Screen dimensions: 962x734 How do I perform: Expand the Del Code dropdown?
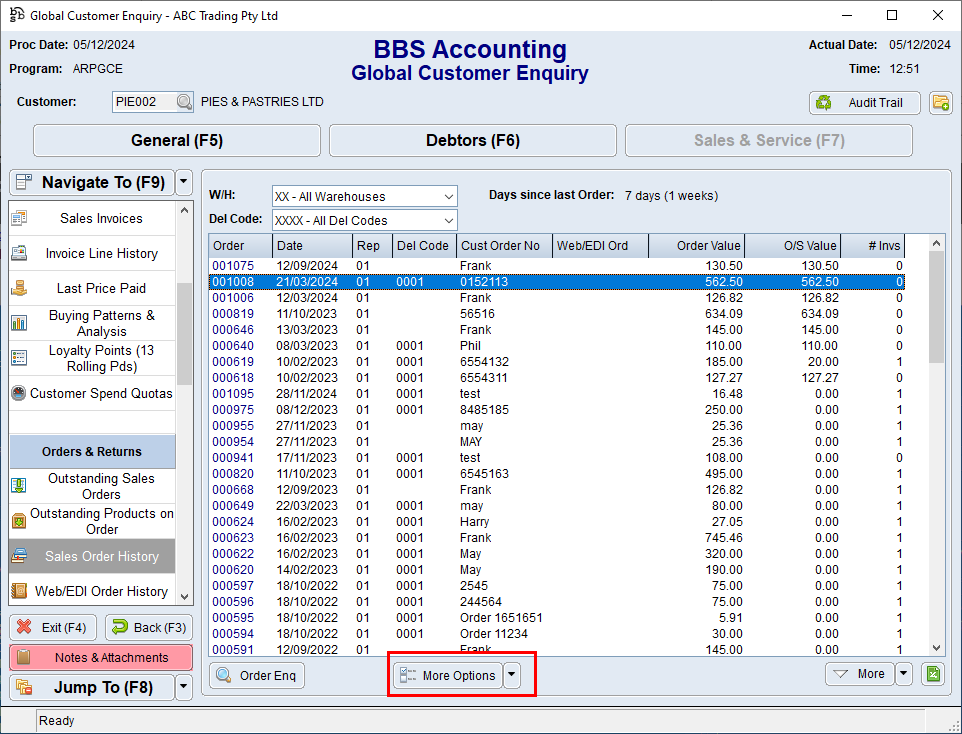(x=448, y=221)
